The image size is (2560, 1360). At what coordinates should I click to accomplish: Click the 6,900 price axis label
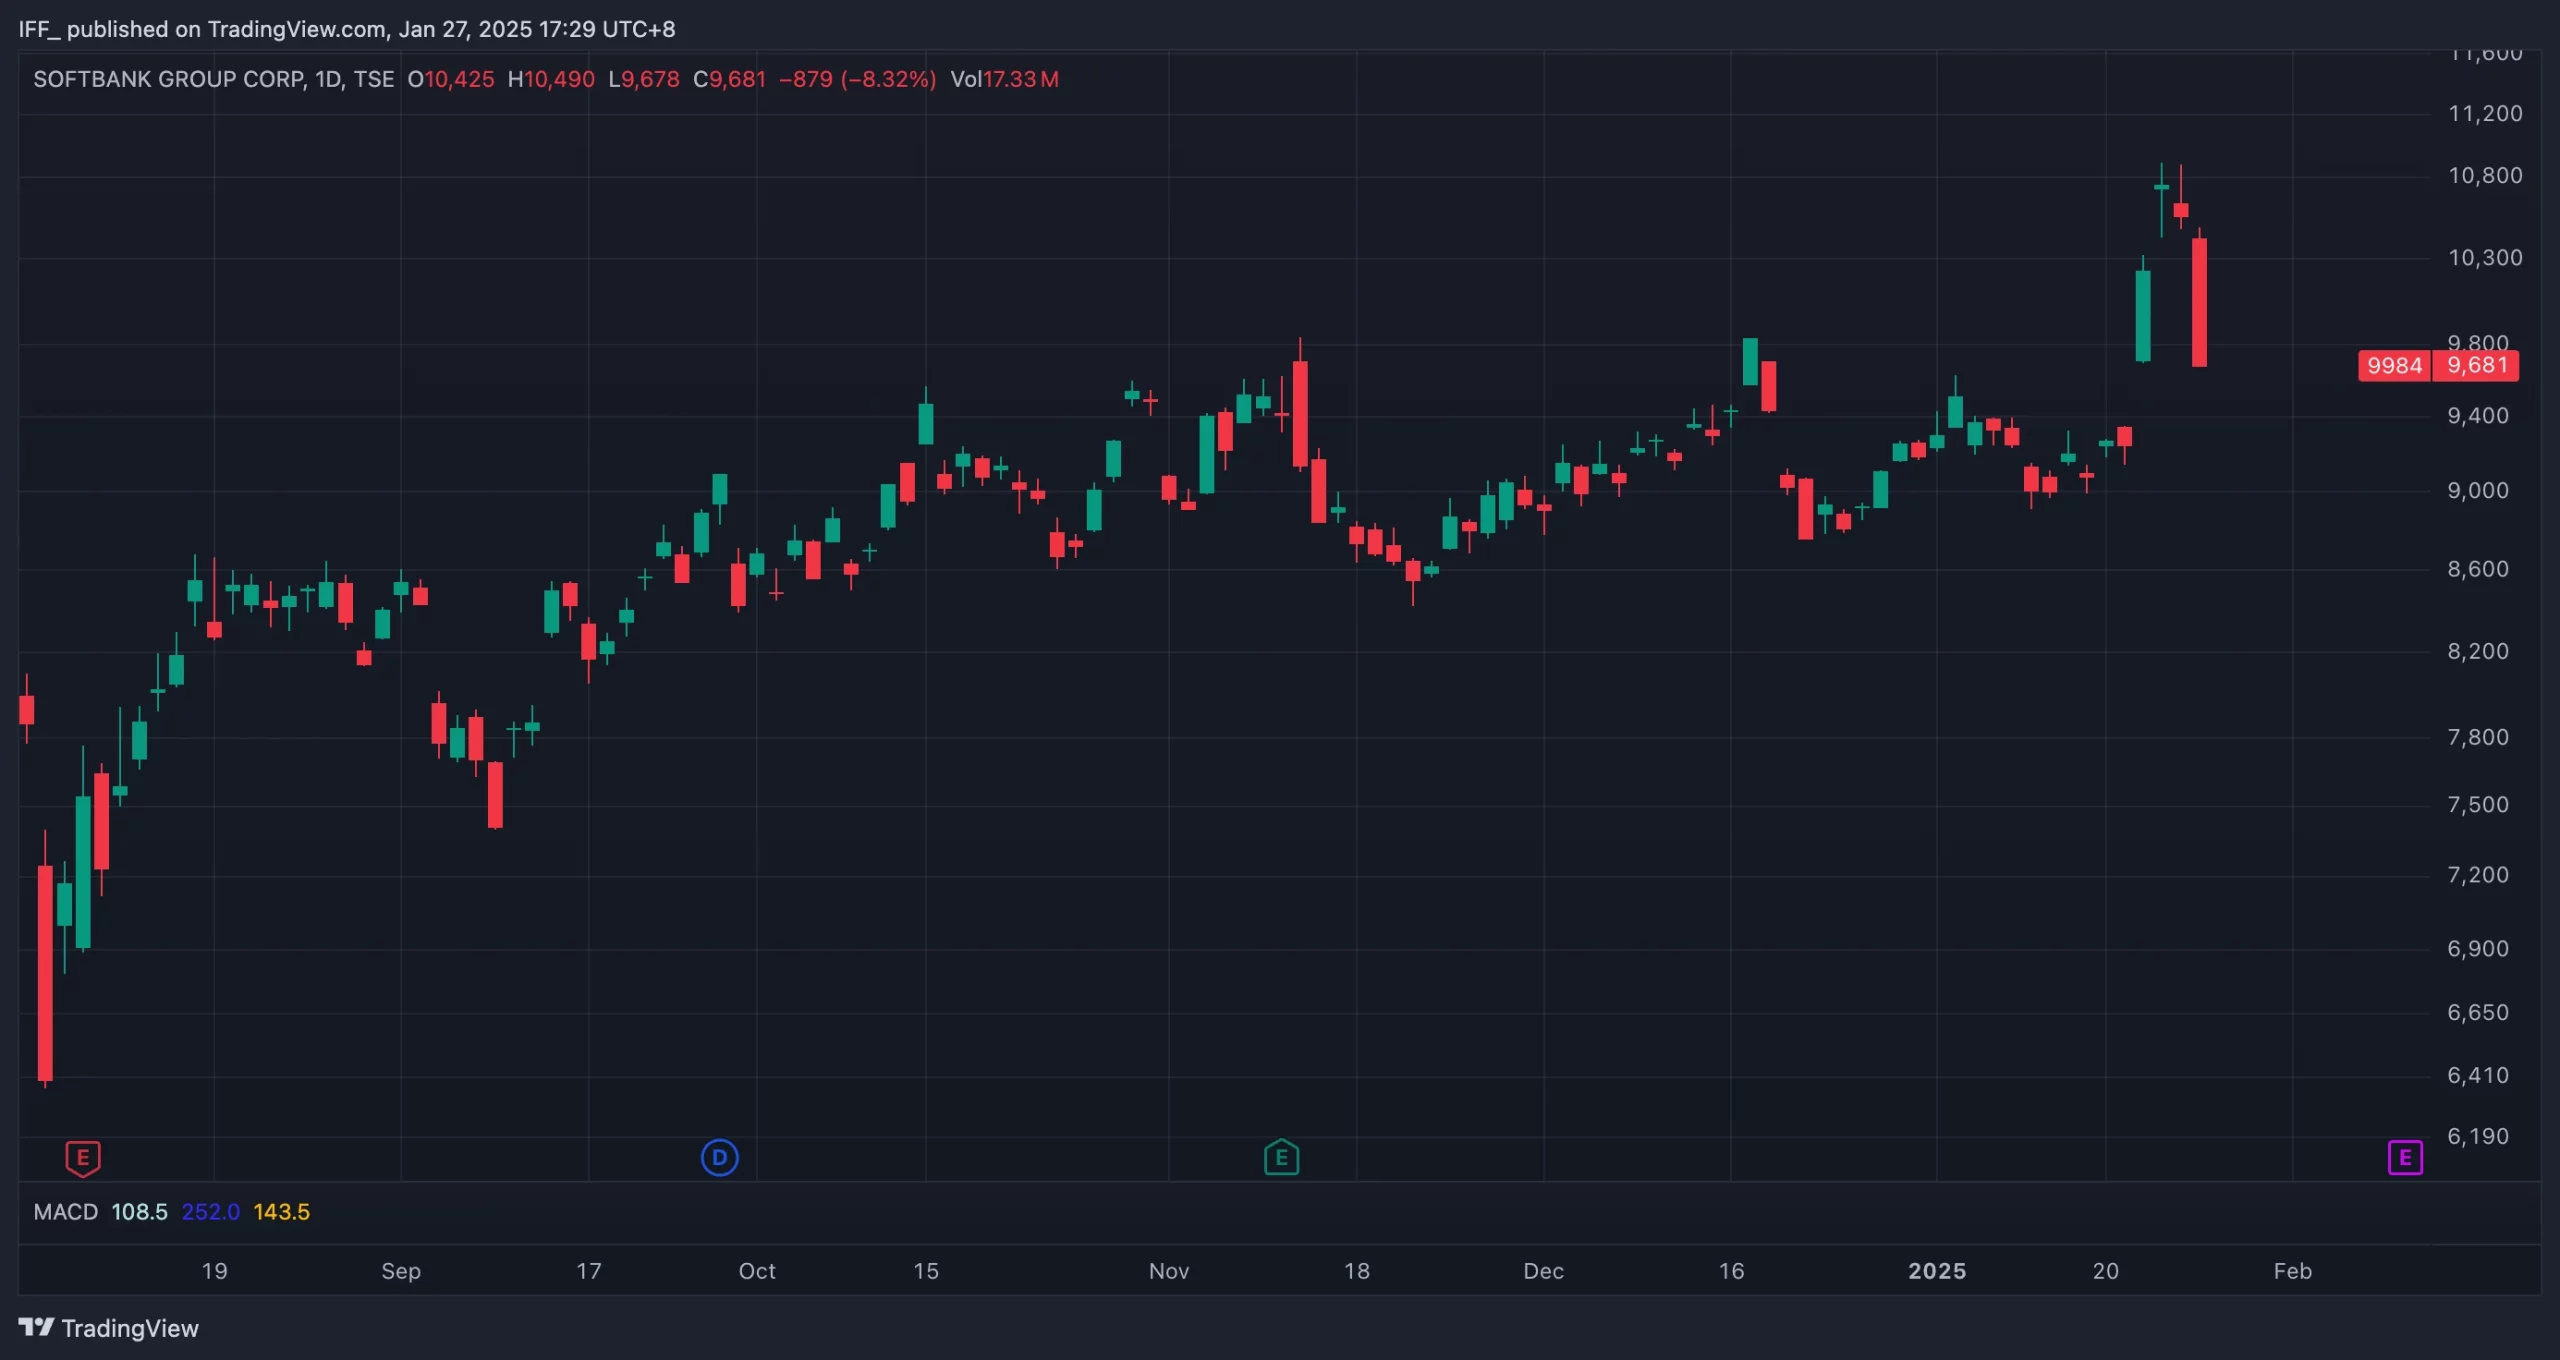[x=2478, y=949]
